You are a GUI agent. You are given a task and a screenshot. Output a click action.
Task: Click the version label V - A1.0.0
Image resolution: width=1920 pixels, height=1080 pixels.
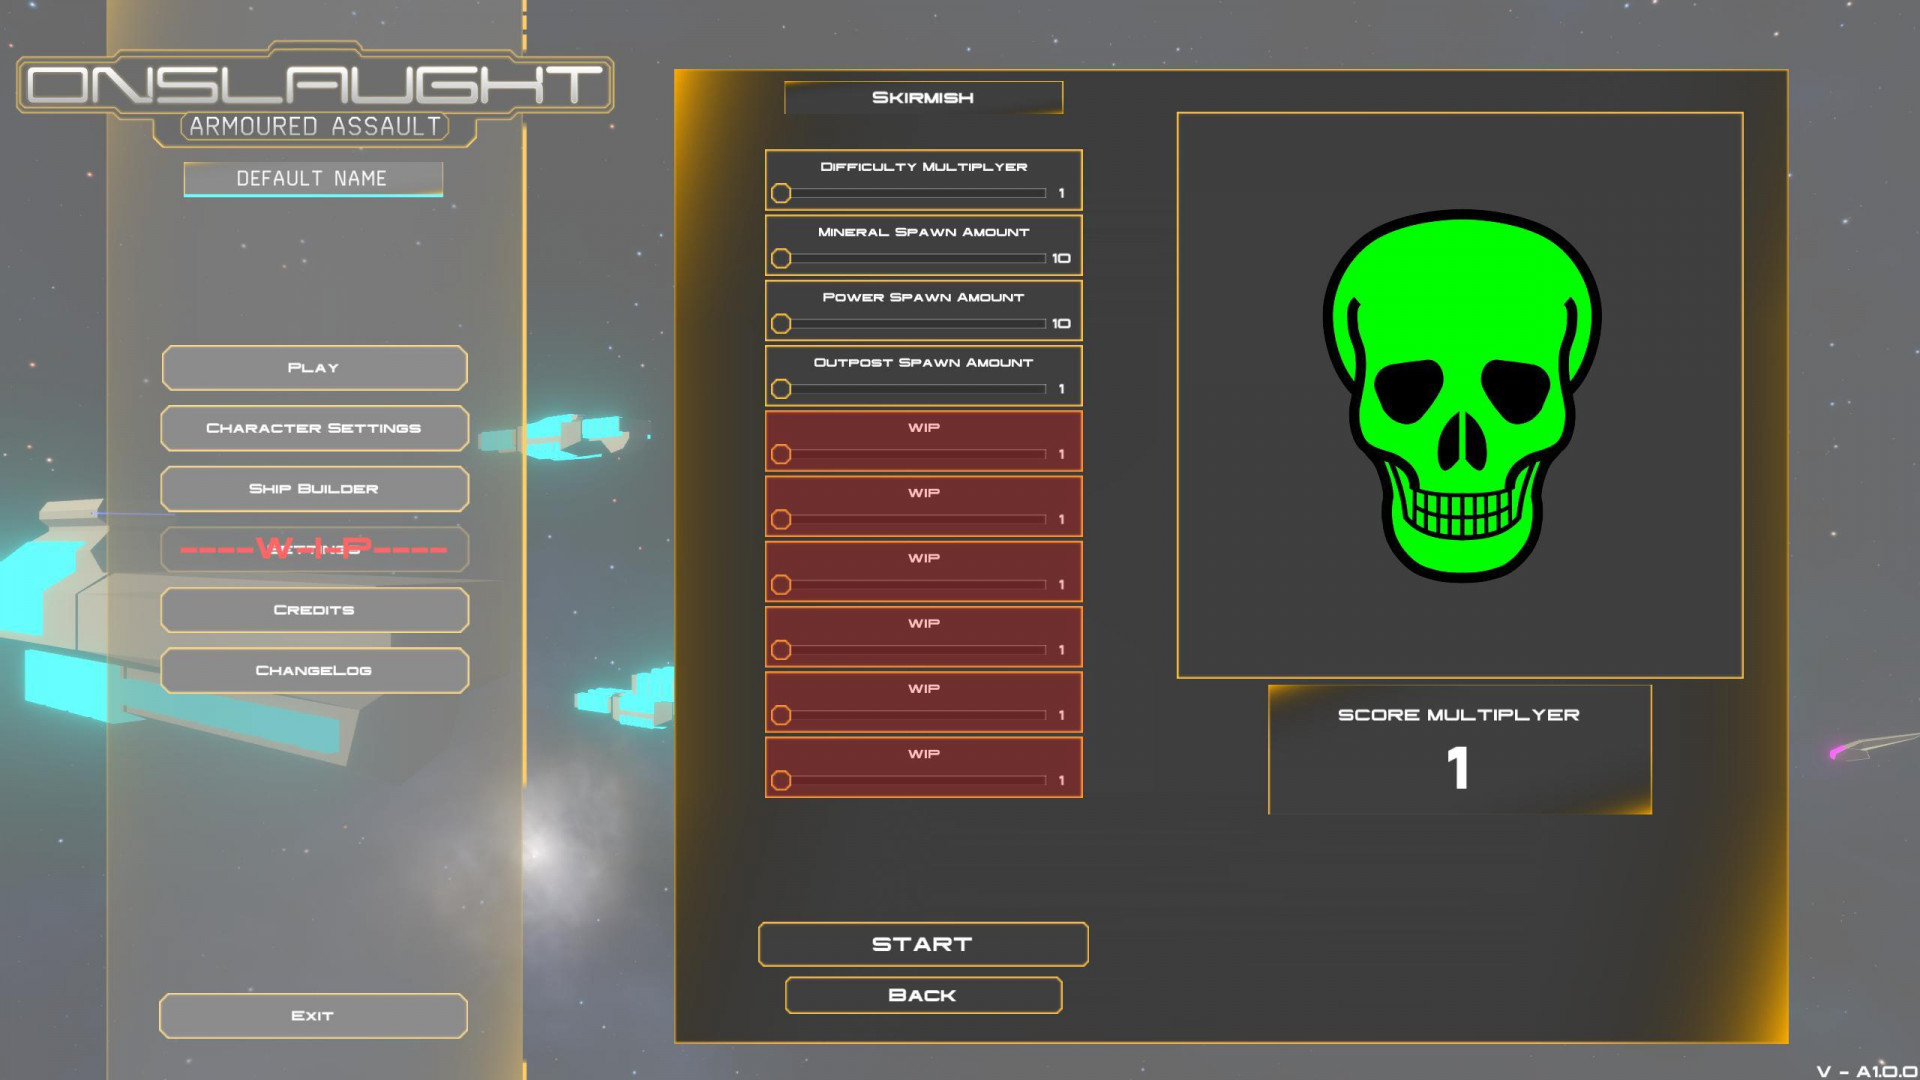click(x=1867, y=1071)
